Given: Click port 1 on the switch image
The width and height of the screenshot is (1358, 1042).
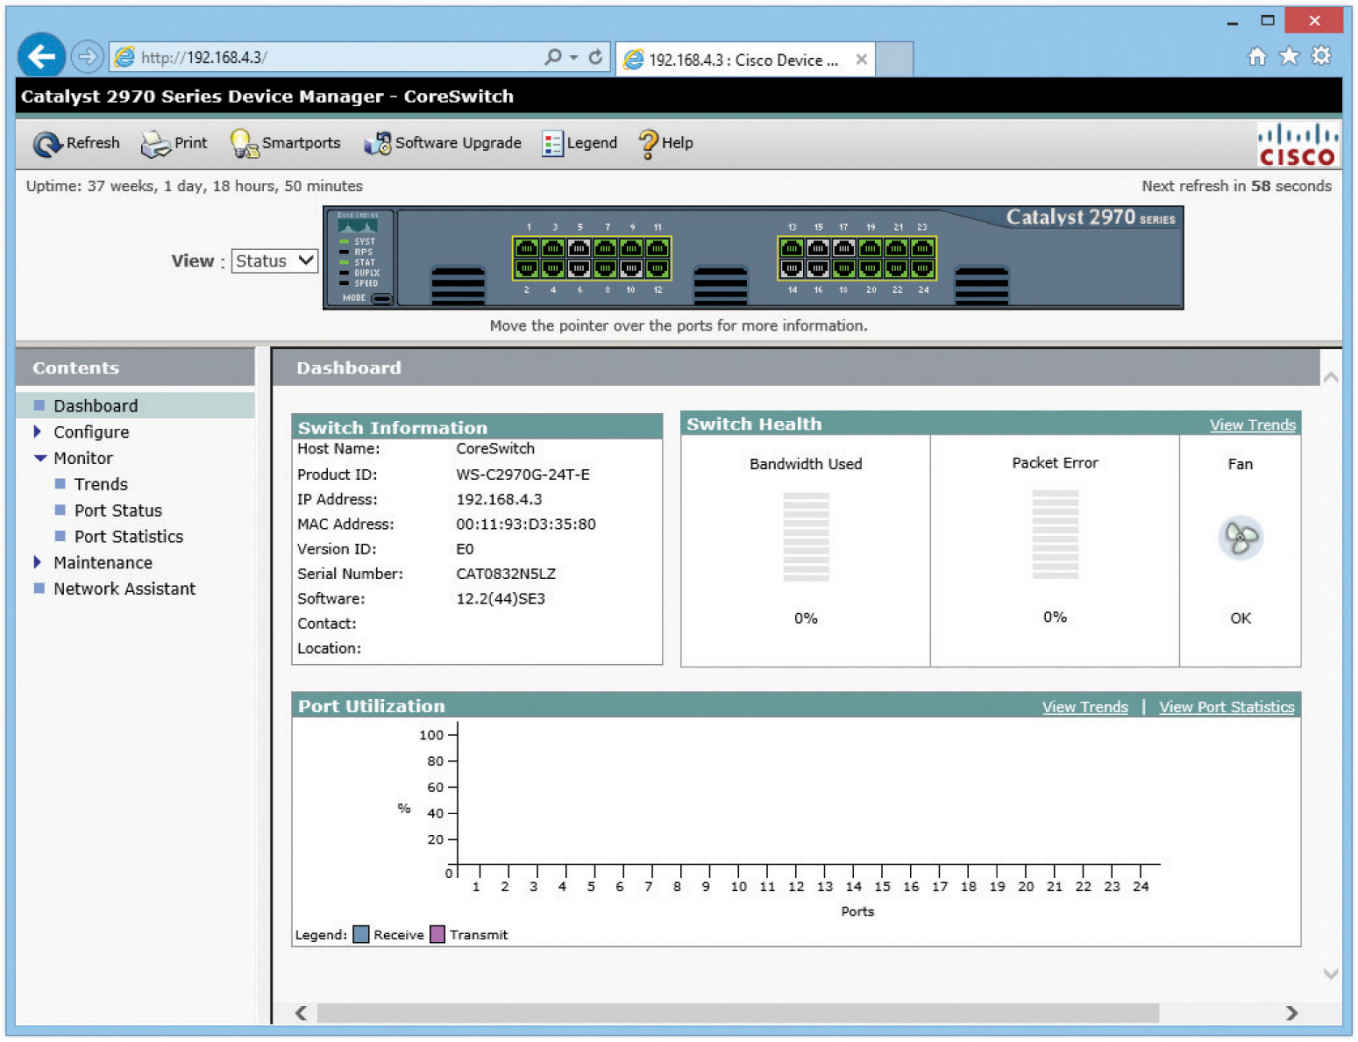Looking at the screenshot, I should (527, 248).
